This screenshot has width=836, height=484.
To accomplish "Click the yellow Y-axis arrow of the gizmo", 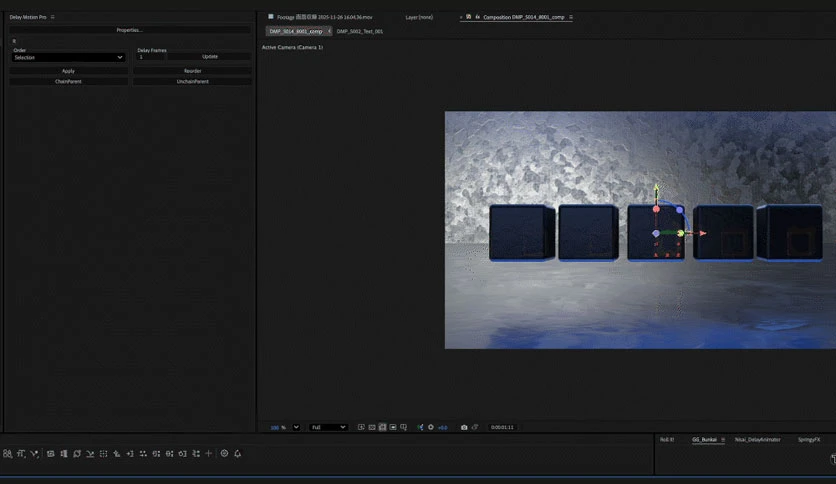I will [656, 187].
